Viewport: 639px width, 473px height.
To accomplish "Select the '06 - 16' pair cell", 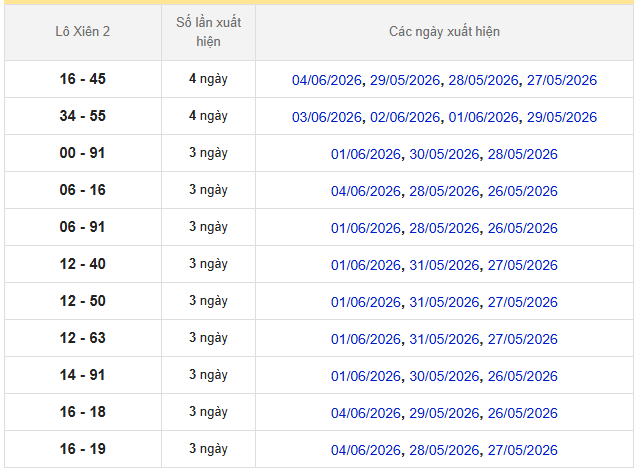I will 83,190.
